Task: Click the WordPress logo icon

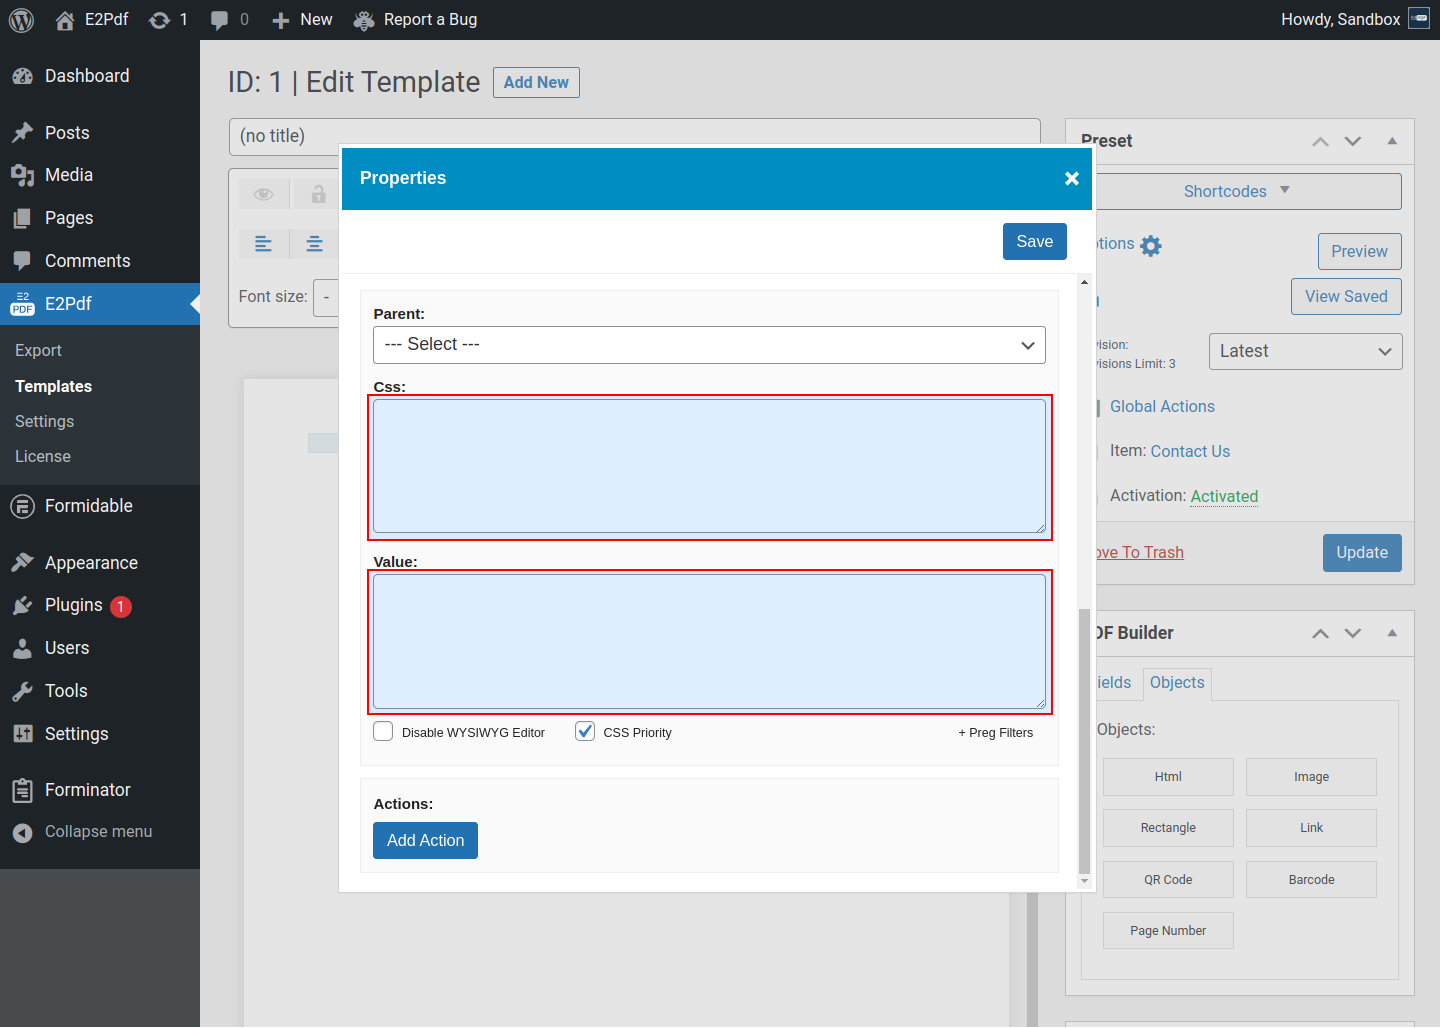Action: [x=21, y=20]
